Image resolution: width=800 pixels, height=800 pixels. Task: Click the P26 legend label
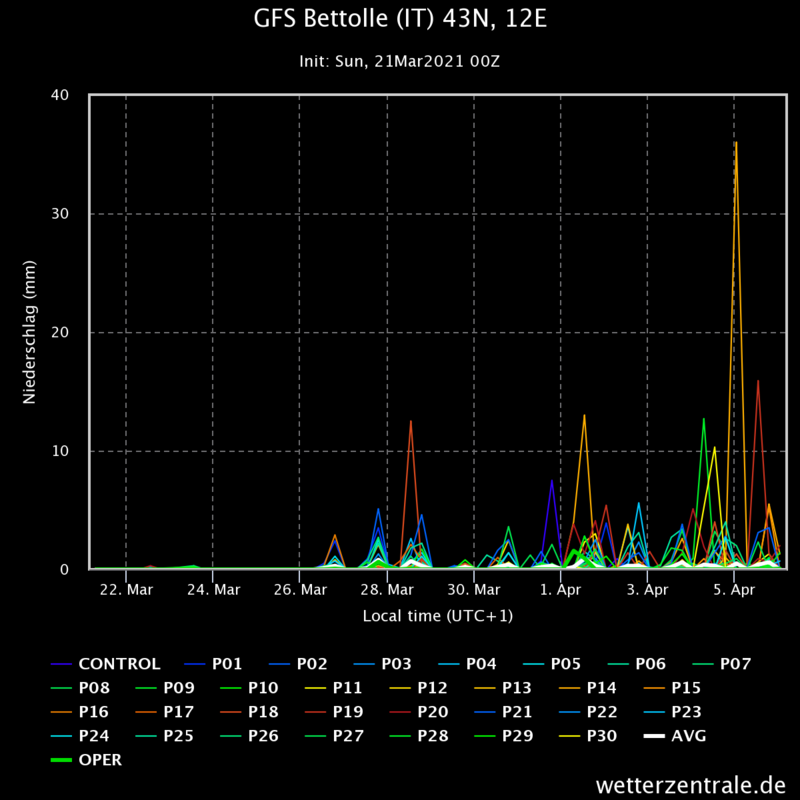[x=263, y=736]
